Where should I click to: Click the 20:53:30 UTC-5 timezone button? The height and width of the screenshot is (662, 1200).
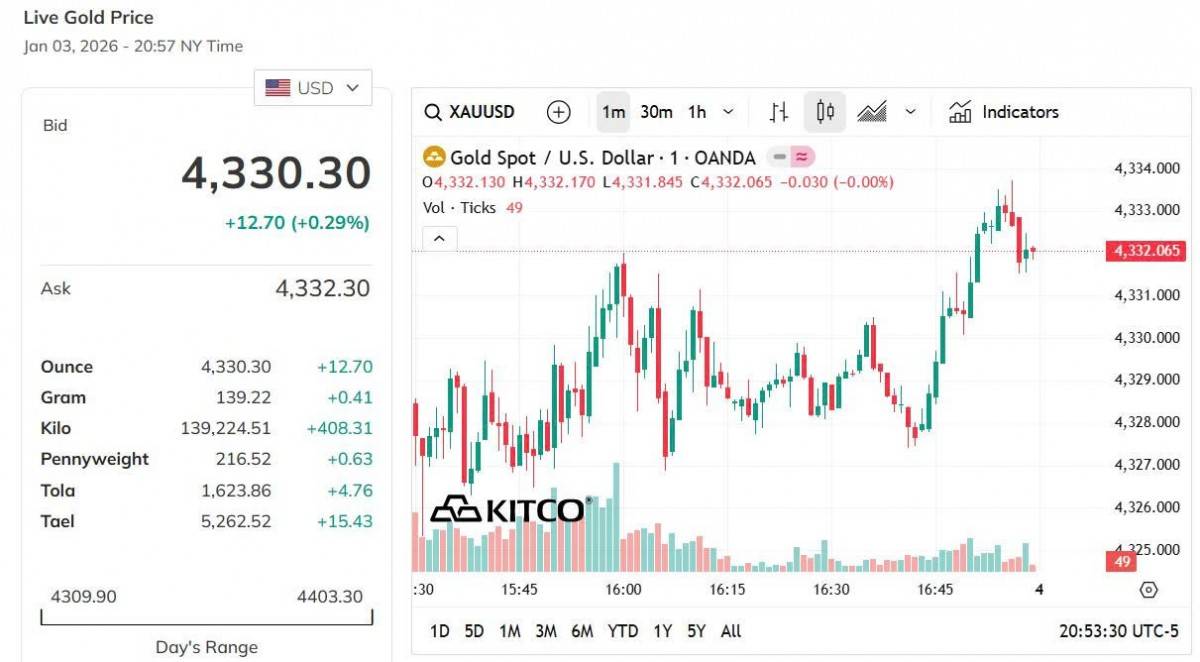(1119, 631)
